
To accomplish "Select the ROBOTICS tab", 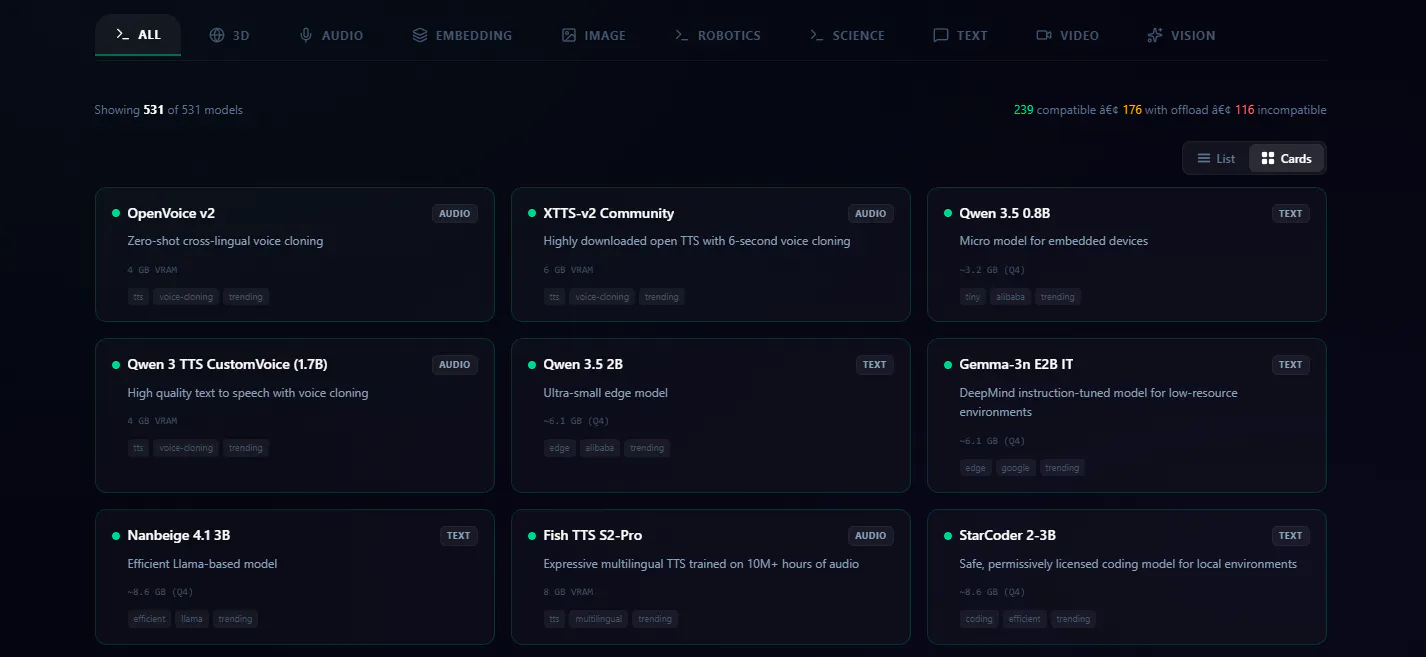I will point(717,35).
